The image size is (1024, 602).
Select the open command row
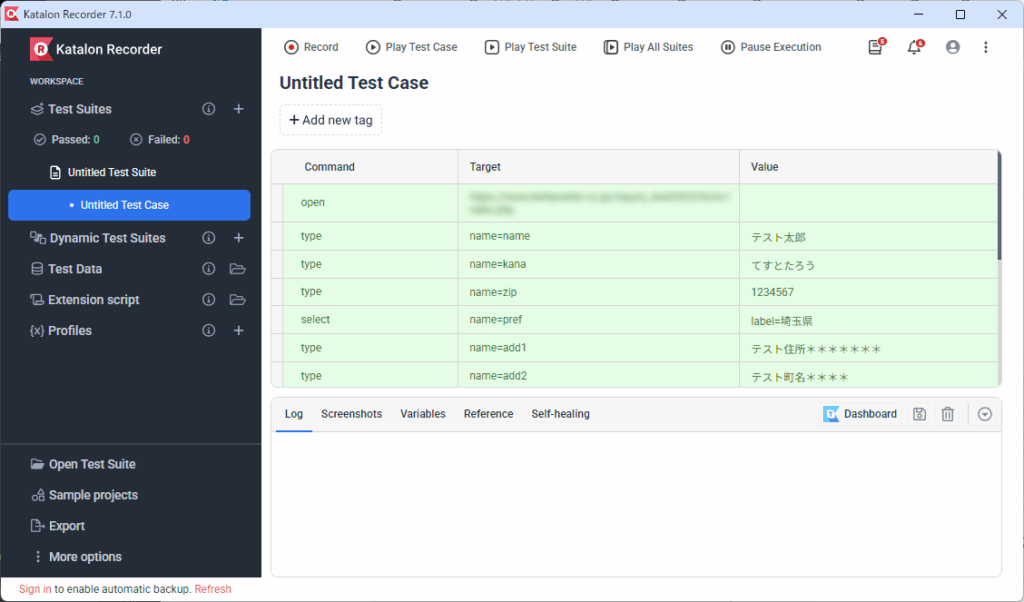coord(635,203)
